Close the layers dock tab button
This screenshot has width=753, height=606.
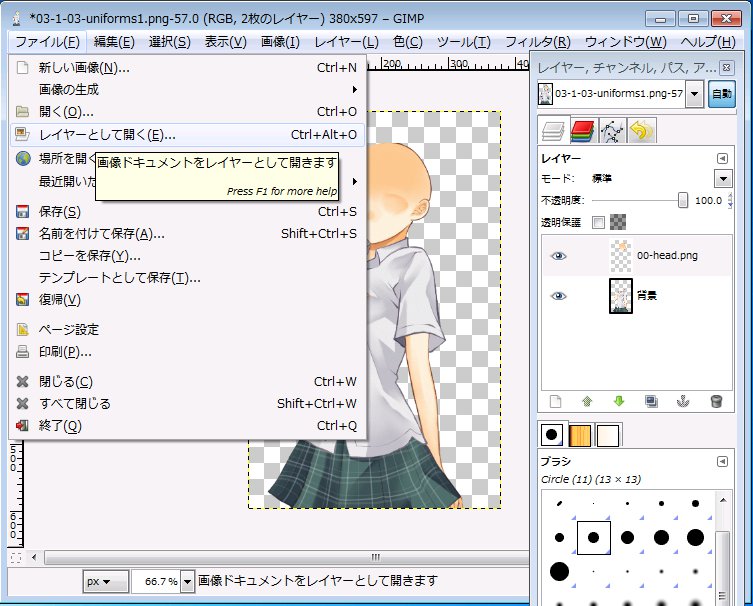[727, 68]
